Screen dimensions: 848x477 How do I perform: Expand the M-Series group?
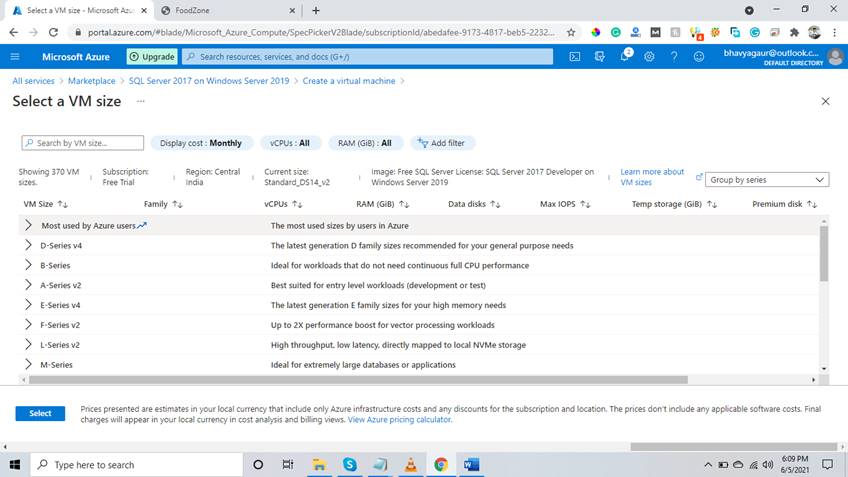click(x=28, y=365)
